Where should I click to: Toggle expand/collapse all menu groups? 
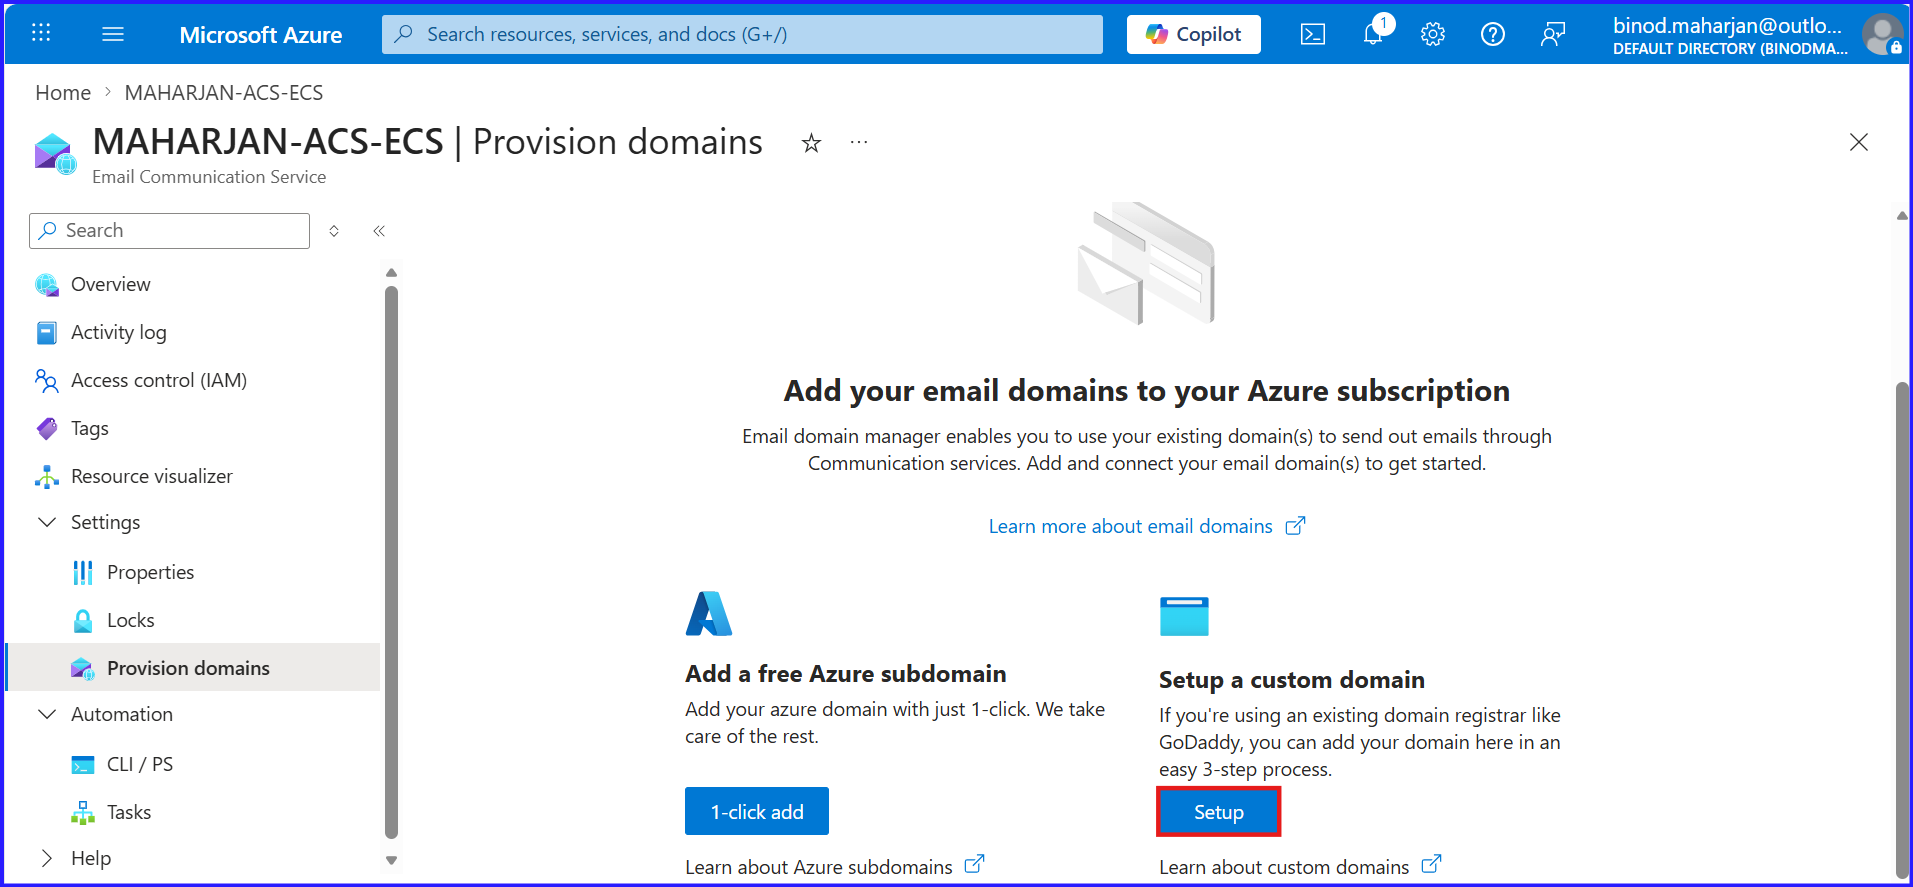pyautogui.click(x=334, y=231)
